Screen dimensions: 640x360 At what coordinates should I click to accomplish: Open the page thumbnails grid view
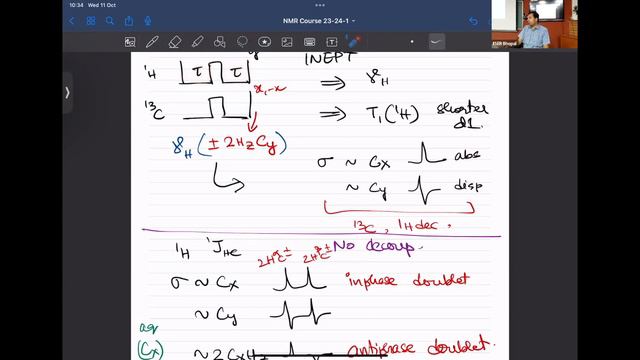tap(91, 21)
